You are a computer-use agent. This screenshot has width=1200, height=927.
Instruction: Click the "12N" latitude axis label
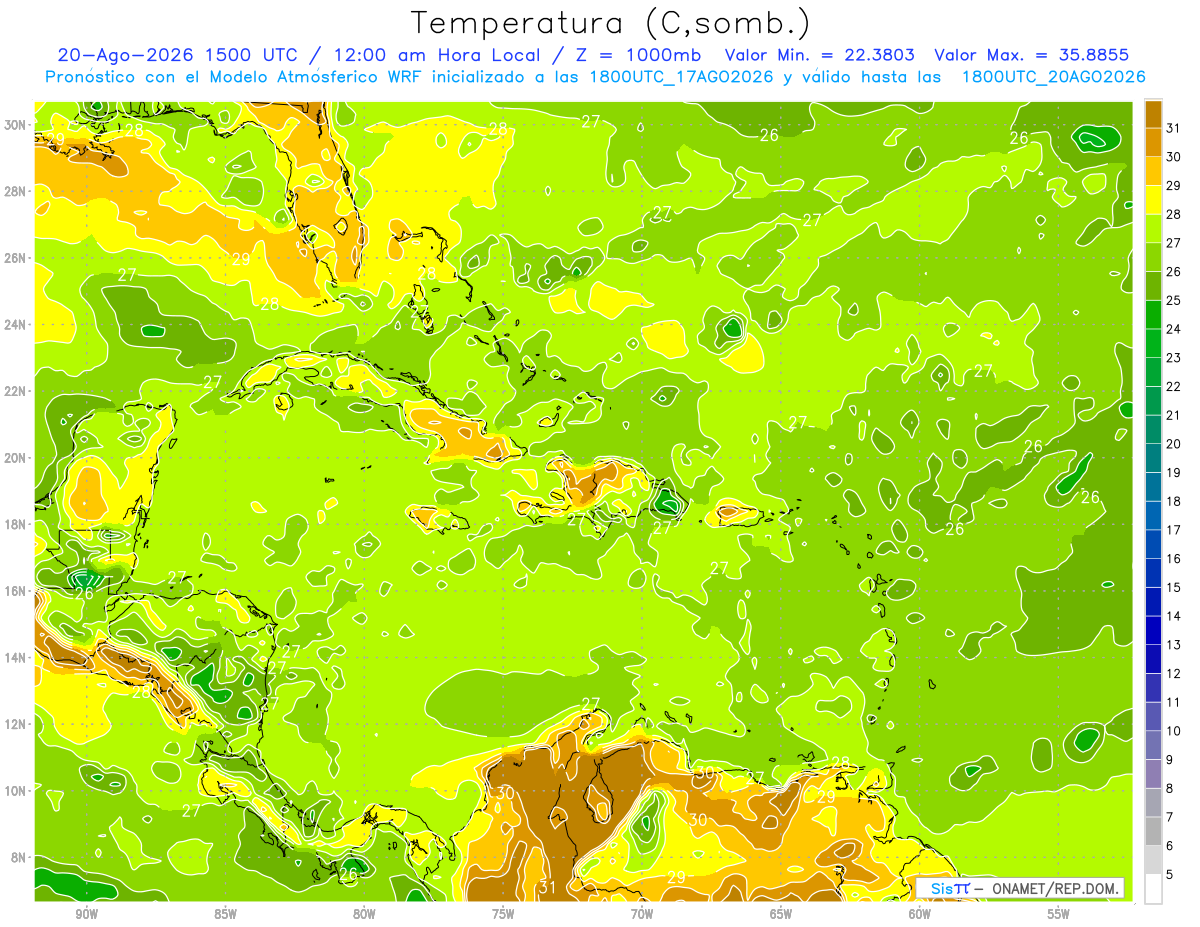(x=15, y=724)
